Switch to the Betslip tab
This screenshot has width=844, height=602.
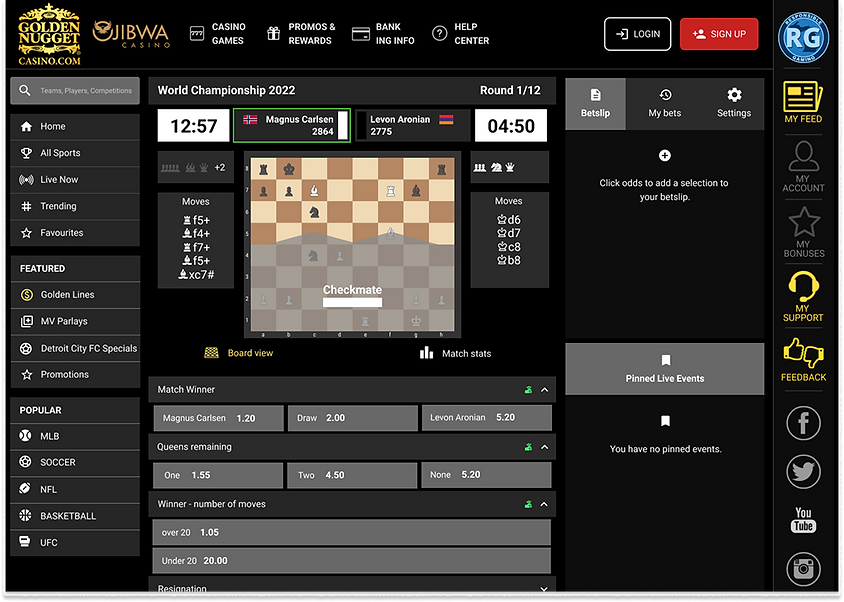pos(595,103)
